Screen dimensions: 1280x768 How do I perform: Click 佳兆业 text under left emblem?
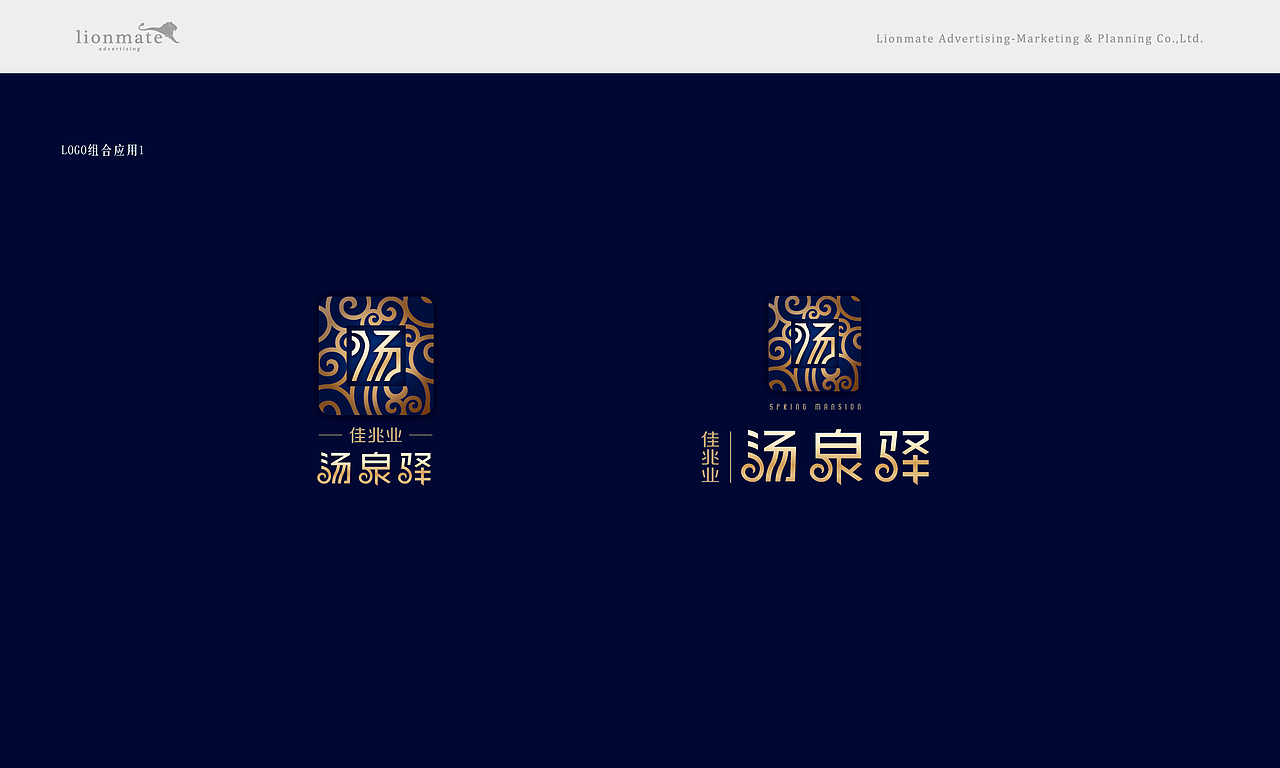click(x=376, y=435)
